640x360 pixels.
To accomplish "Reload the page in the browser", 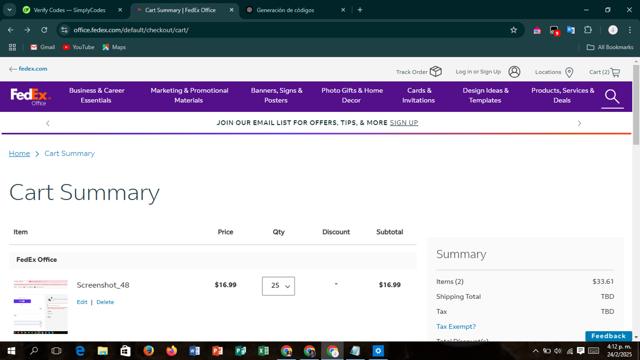I will pyautogui.click(x=44, y=30).
